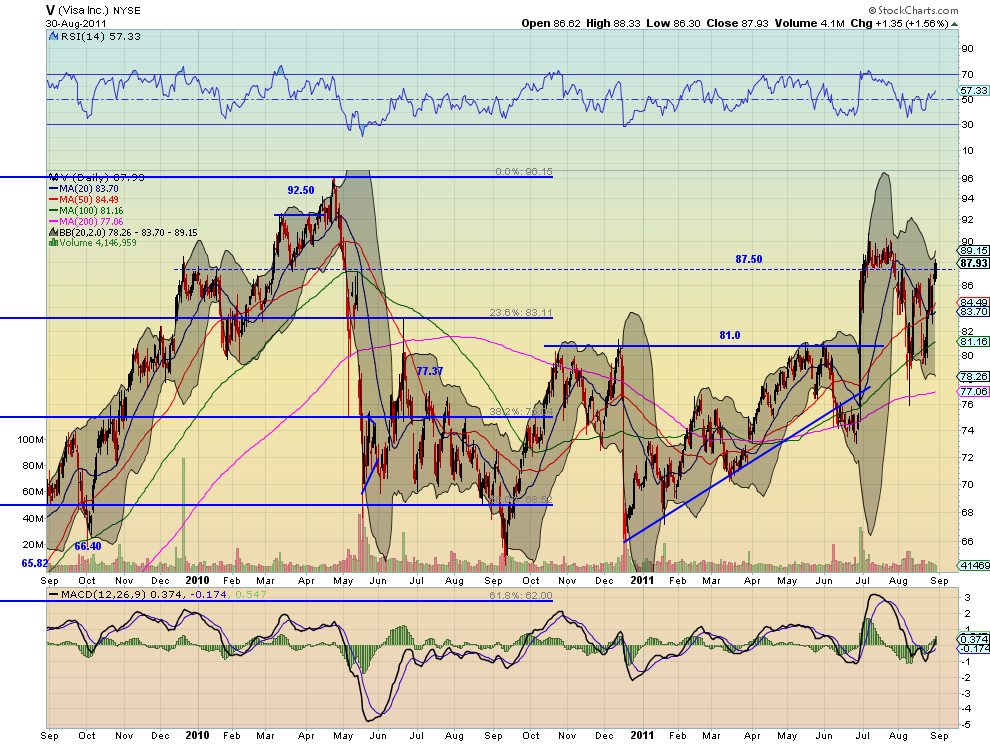This screenshot has height=744, width=990.
Task: Click the black MACD line swatch in legend
Action: pyautogui.click(x=54, y=595)
